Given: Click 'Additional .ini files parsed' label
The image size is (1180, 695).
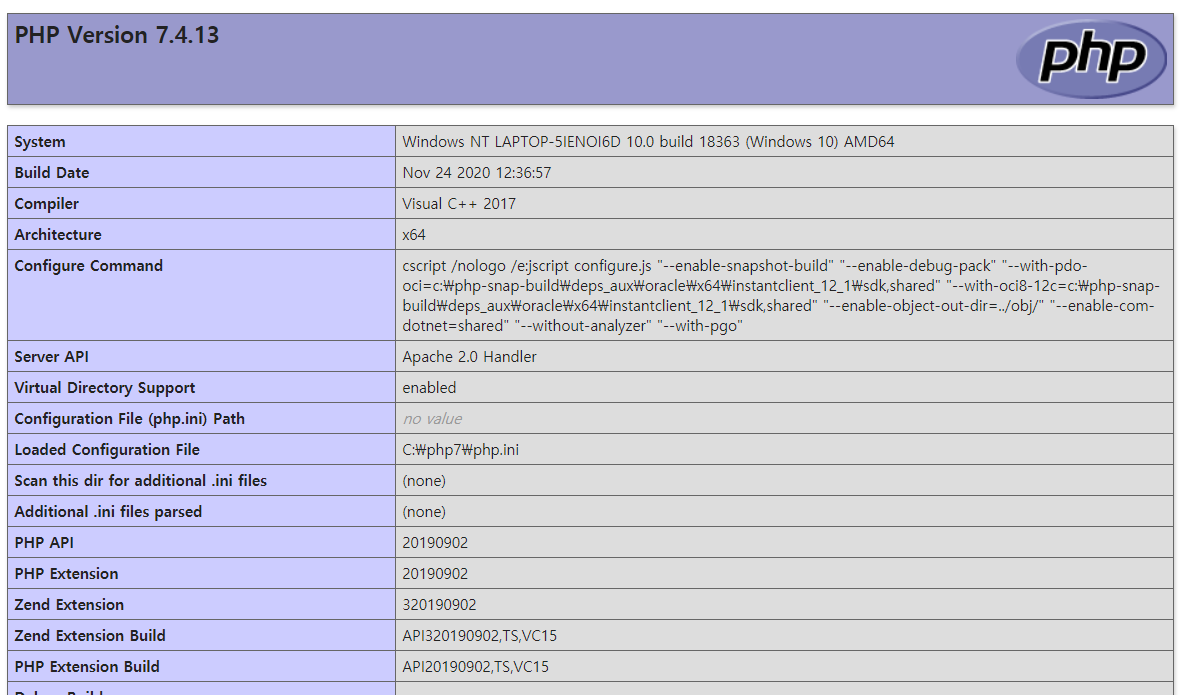Looking at the screenshot, I should [x=108, y=511].
